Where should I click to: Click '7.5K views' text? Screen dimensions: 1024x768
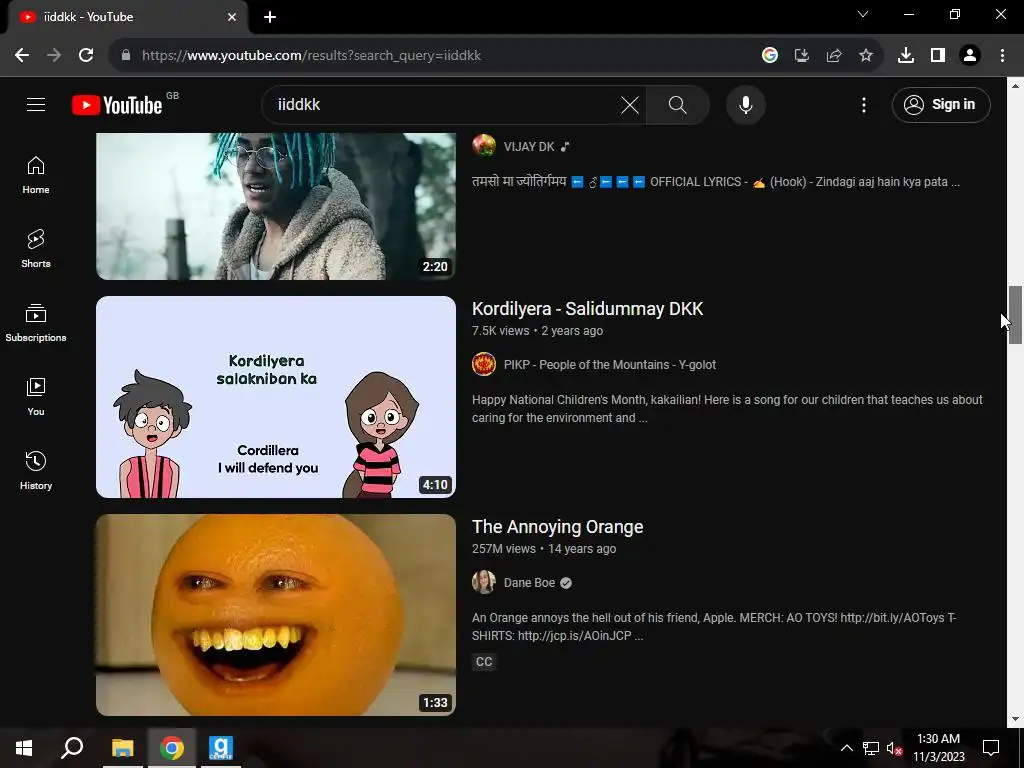pos(500,331)
